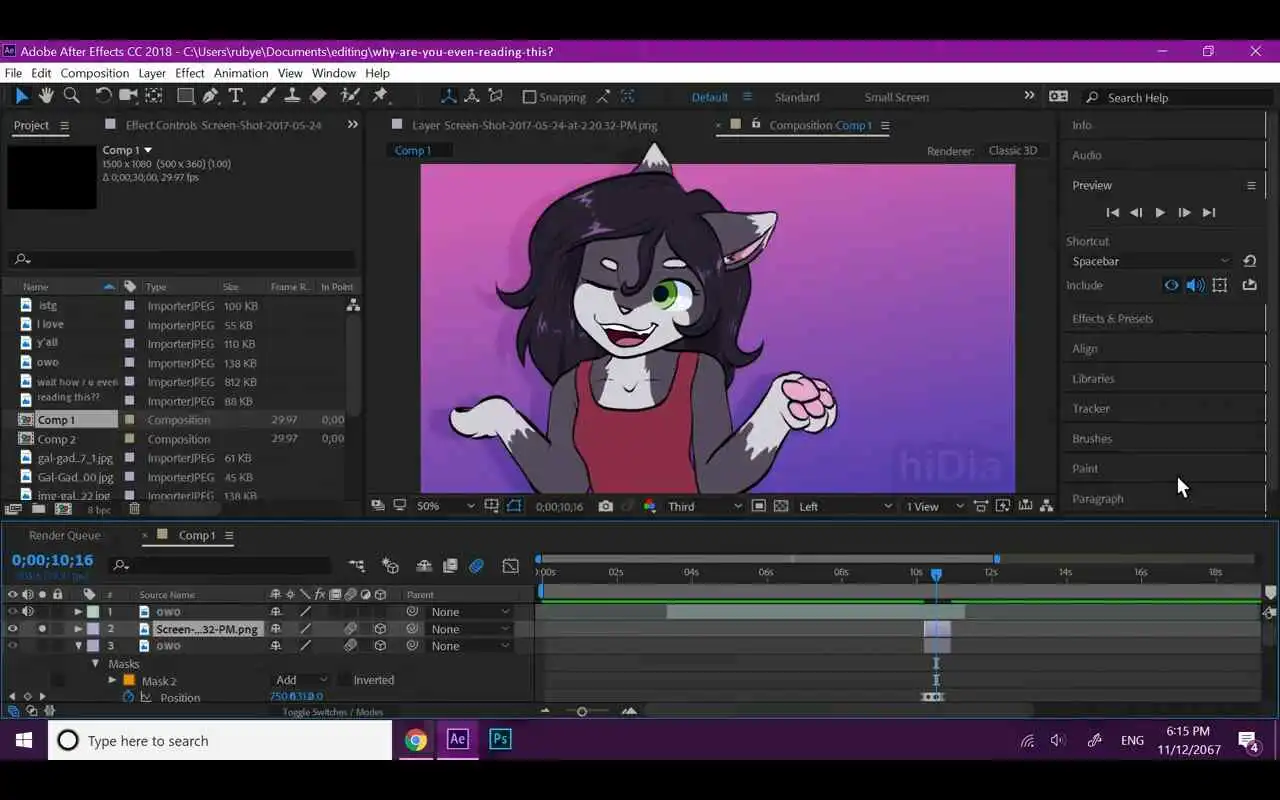
Task: Click the draft 3D icon in timeline
Action: pyautogui.click(x=390, y=565)
